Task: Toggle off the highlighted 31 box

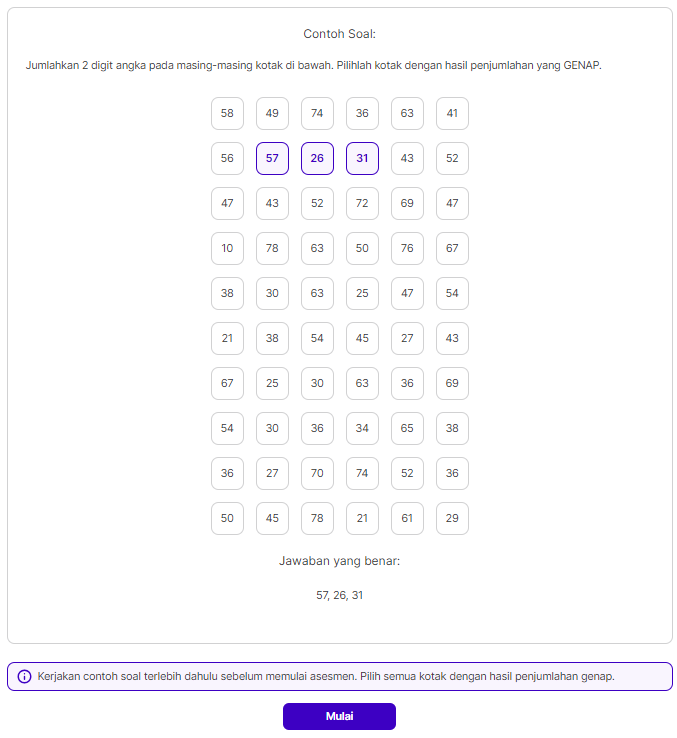Action: pos(362,158)
